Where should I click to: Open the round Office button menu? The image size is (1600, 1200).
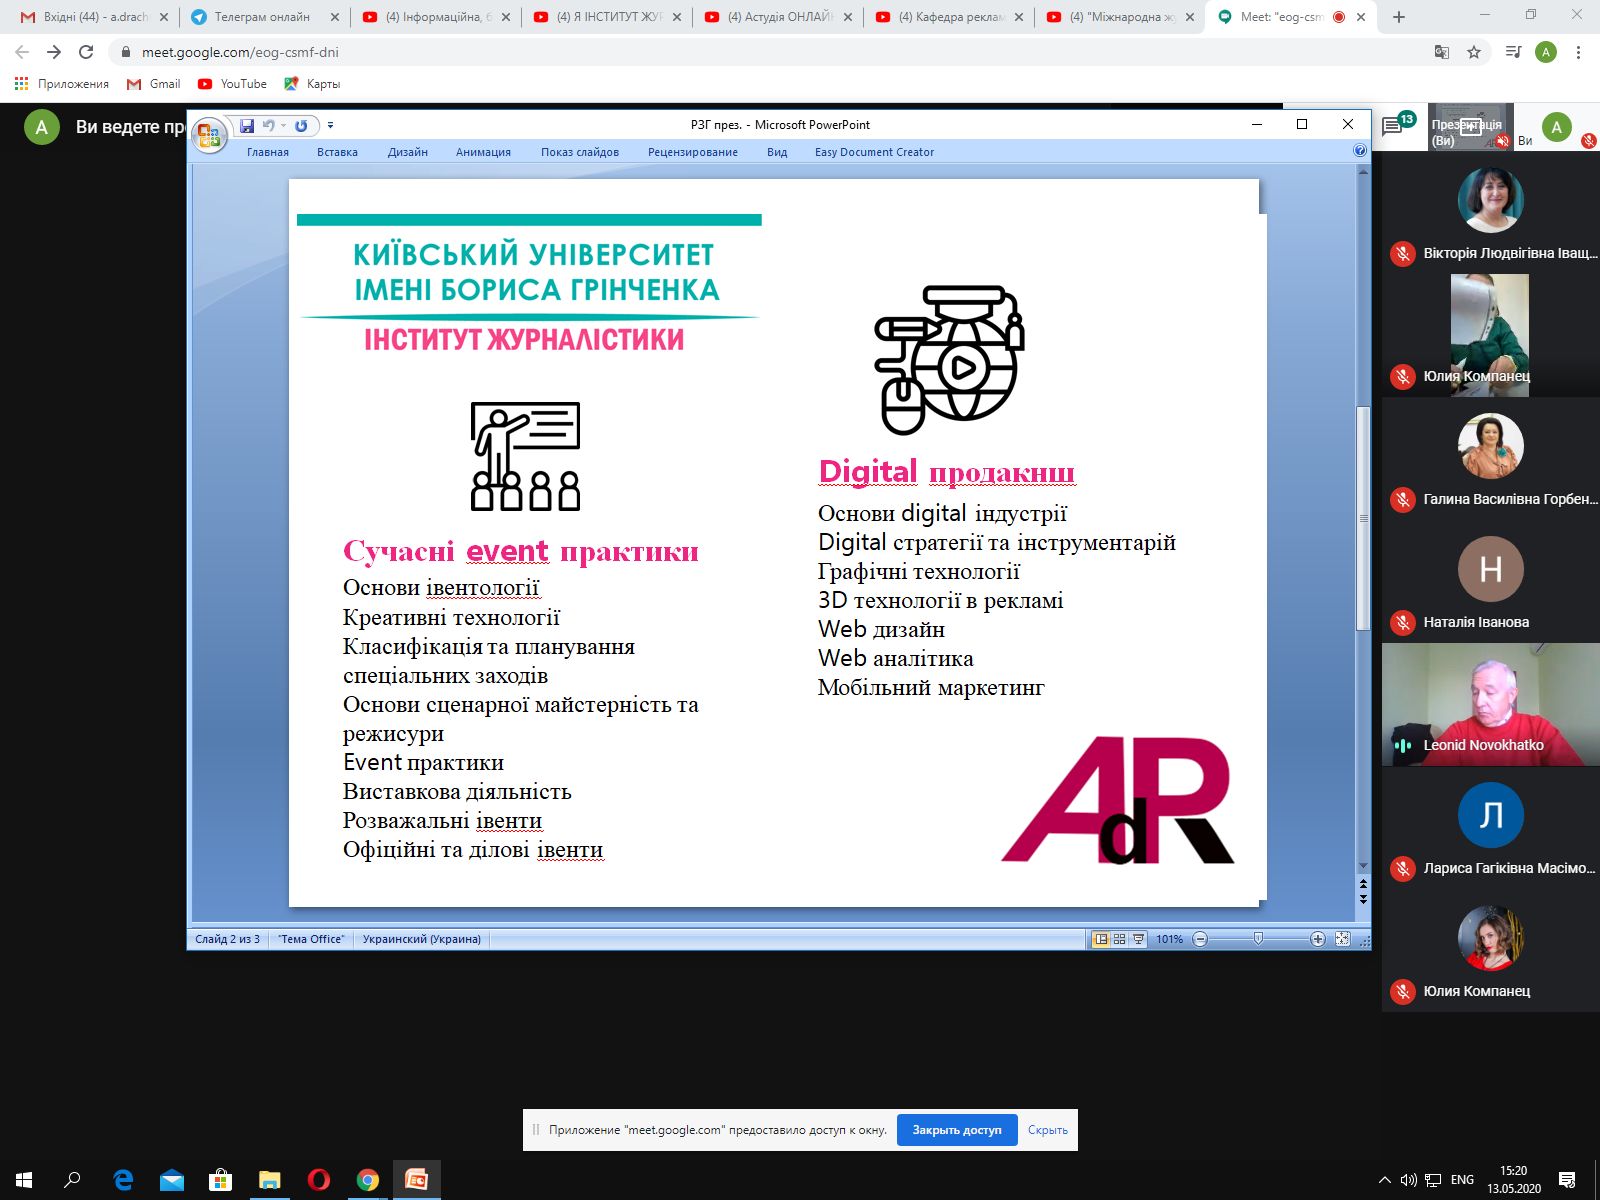point(209,135)
